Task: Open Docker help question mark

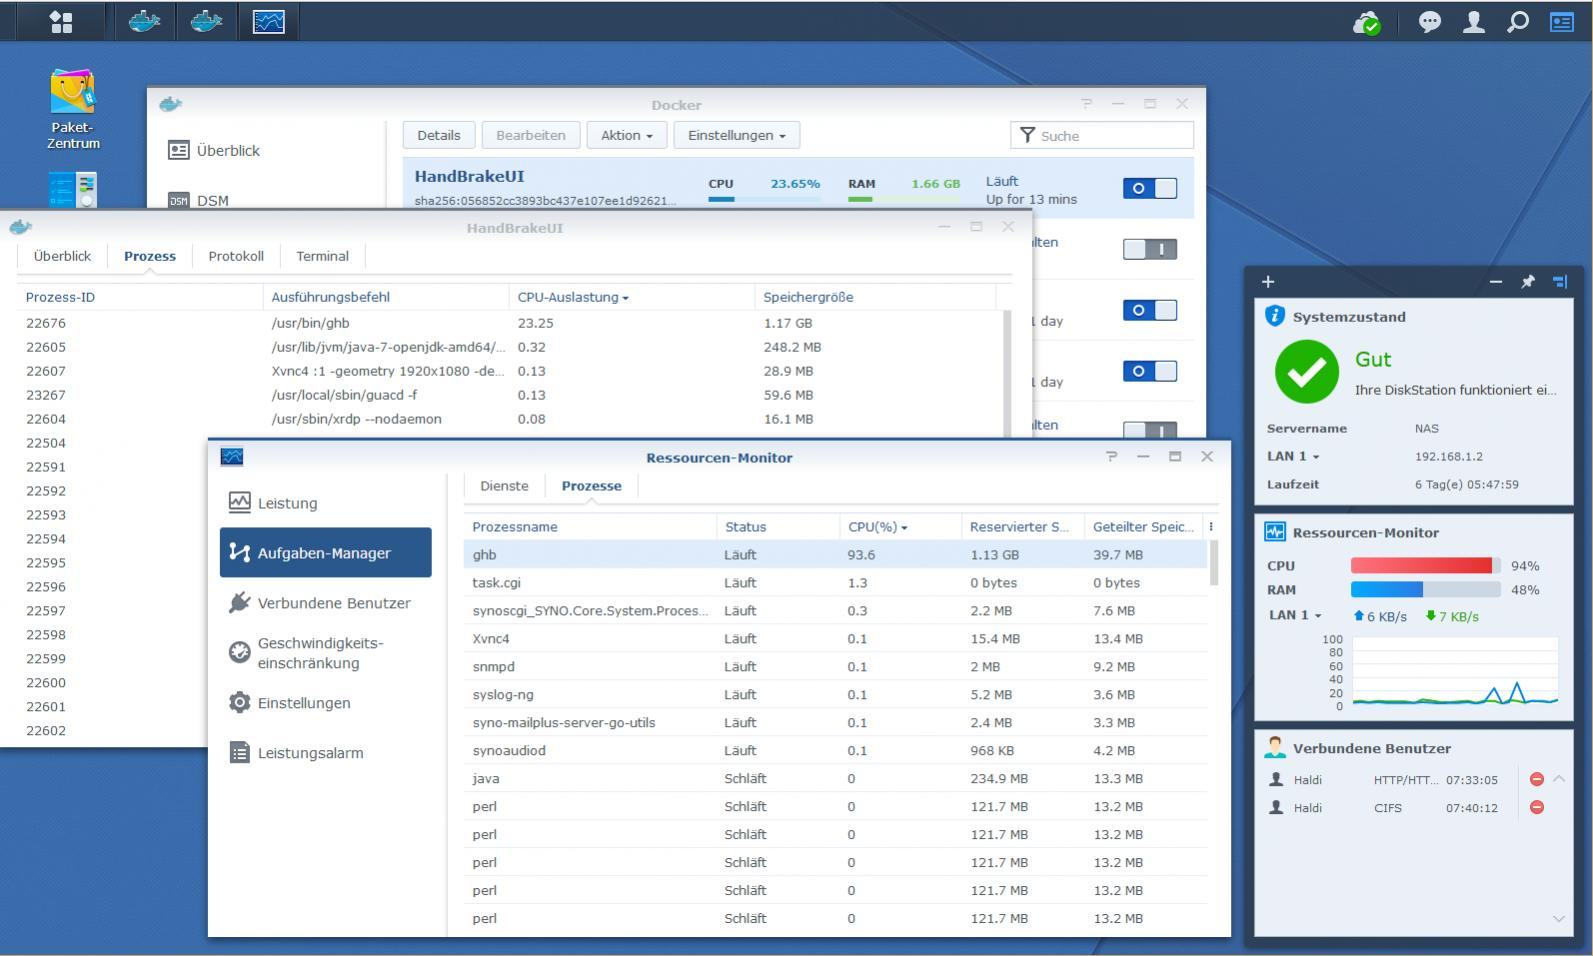Action: (1087, 104)
